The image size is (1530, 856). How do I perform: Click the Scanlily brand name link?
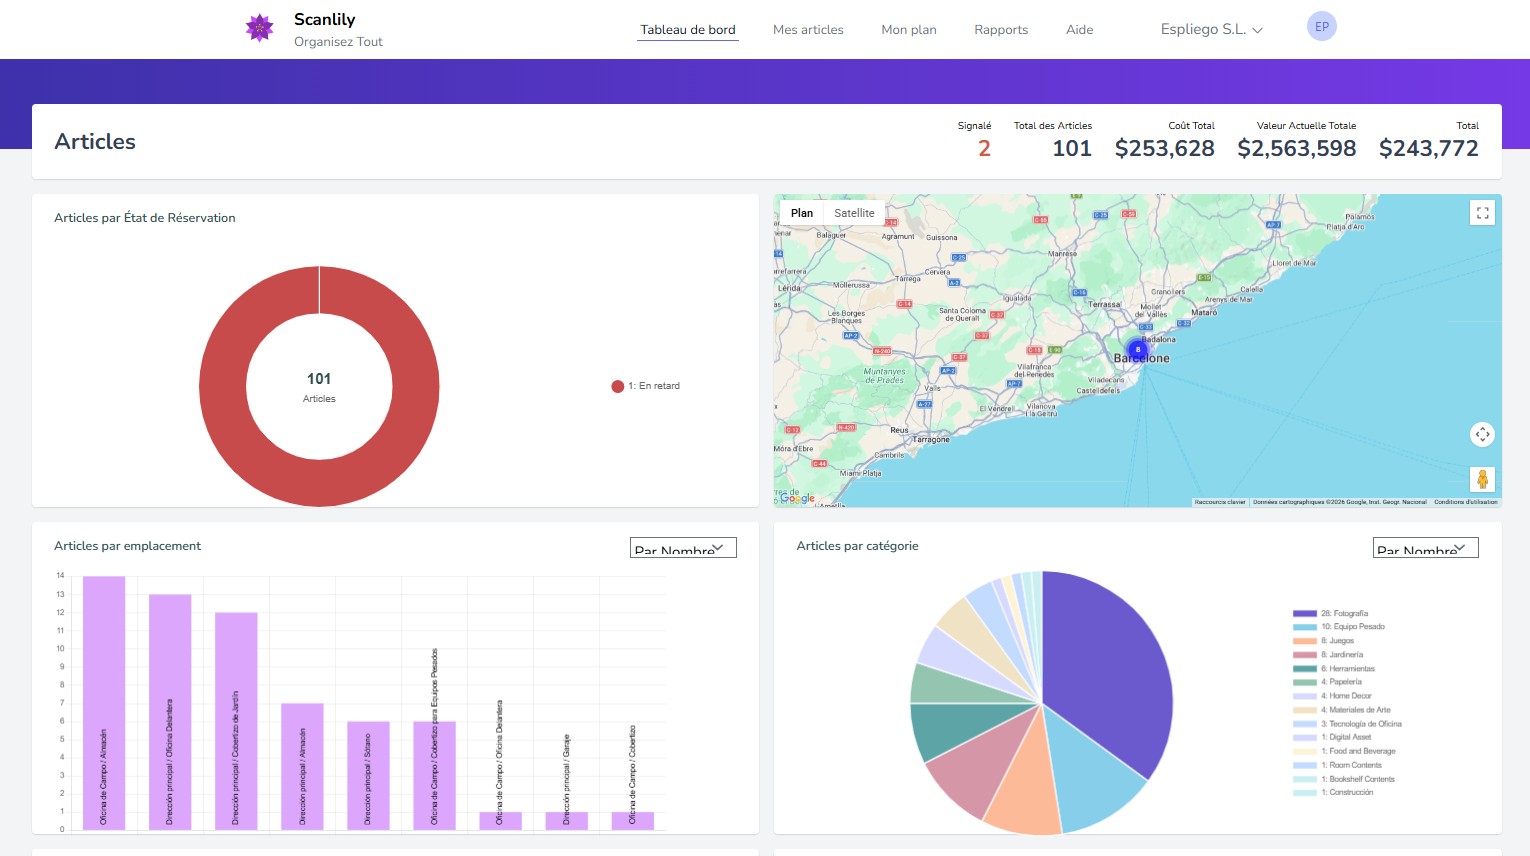coord(324,19)
